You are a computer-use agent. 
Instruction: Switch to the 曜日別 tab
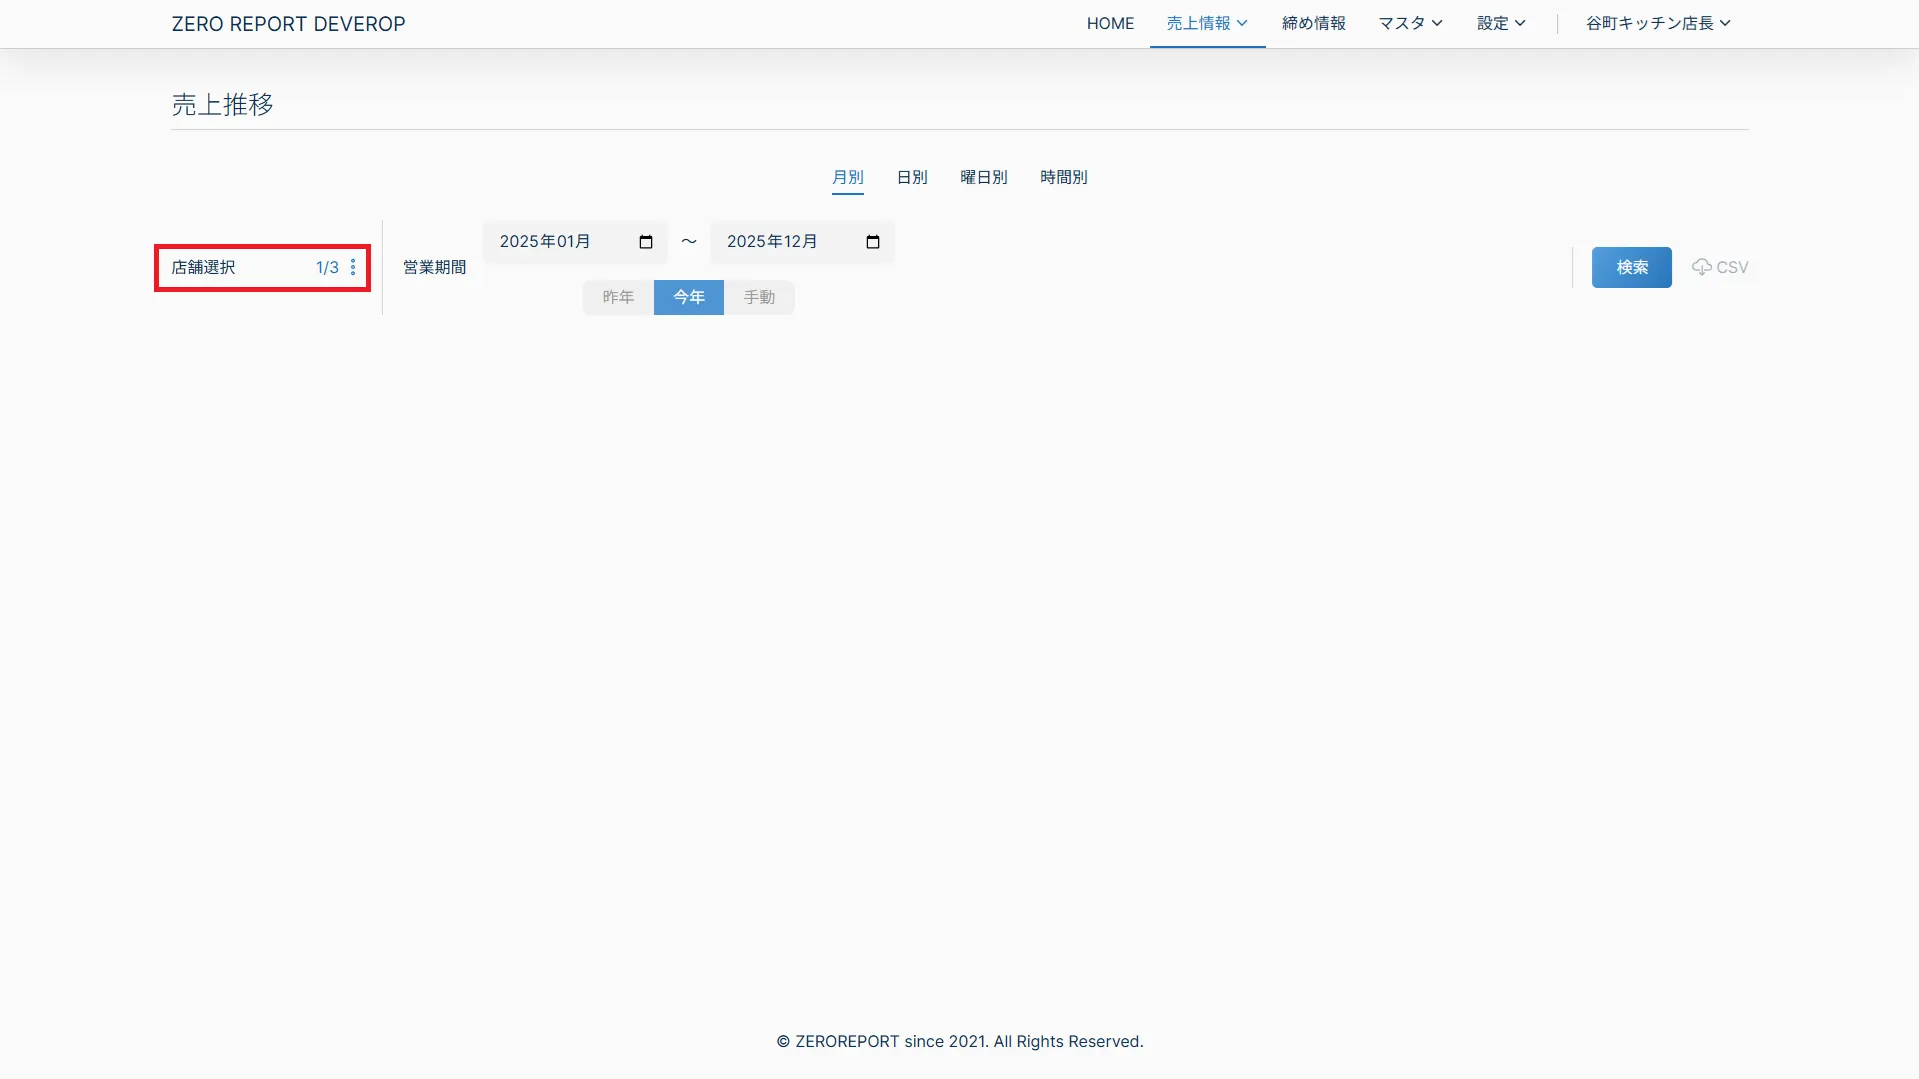click(x=983, y=177)
